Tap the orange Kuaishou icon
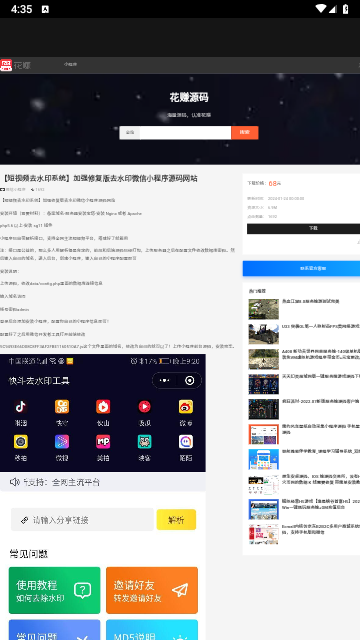The width and height of the screenshot is (360, 640). [x=62, y=407]
